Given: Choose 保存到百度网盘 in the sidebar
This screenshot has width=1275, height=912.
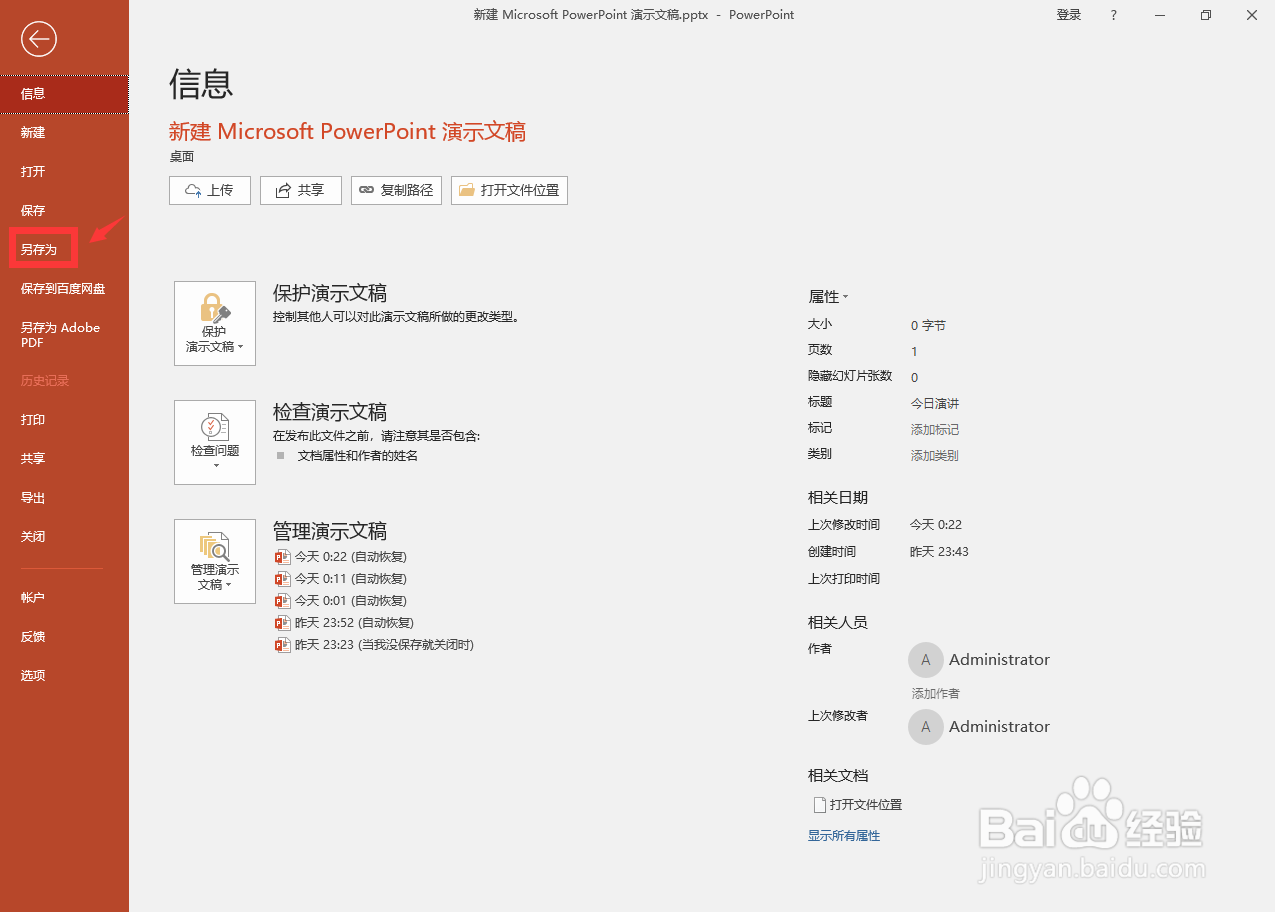Looking at the screenshot, I should coord(64,289).
